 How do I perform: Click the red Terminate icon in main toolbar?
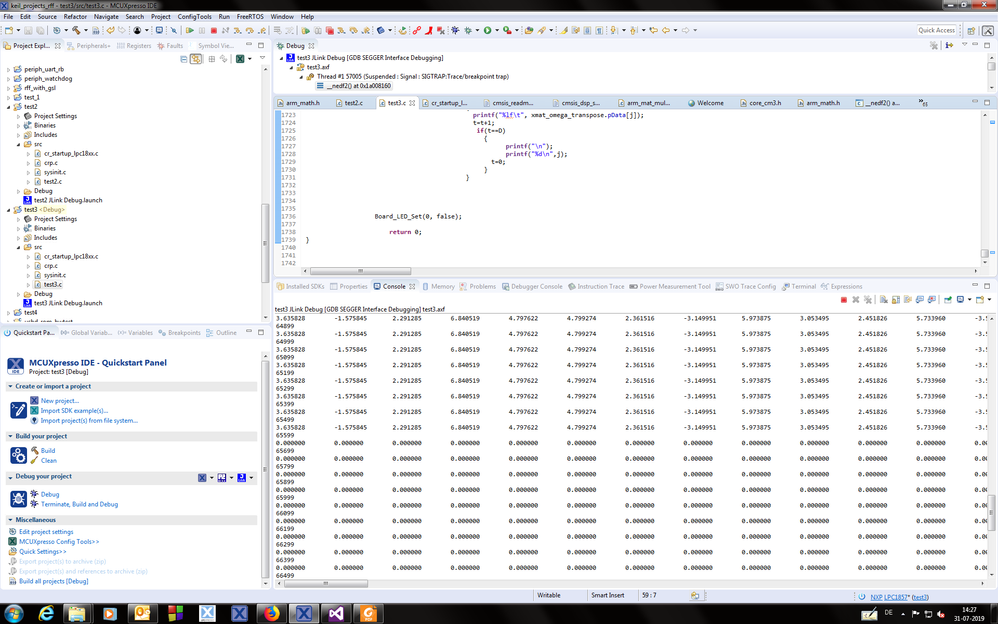(x=214, y=30)
